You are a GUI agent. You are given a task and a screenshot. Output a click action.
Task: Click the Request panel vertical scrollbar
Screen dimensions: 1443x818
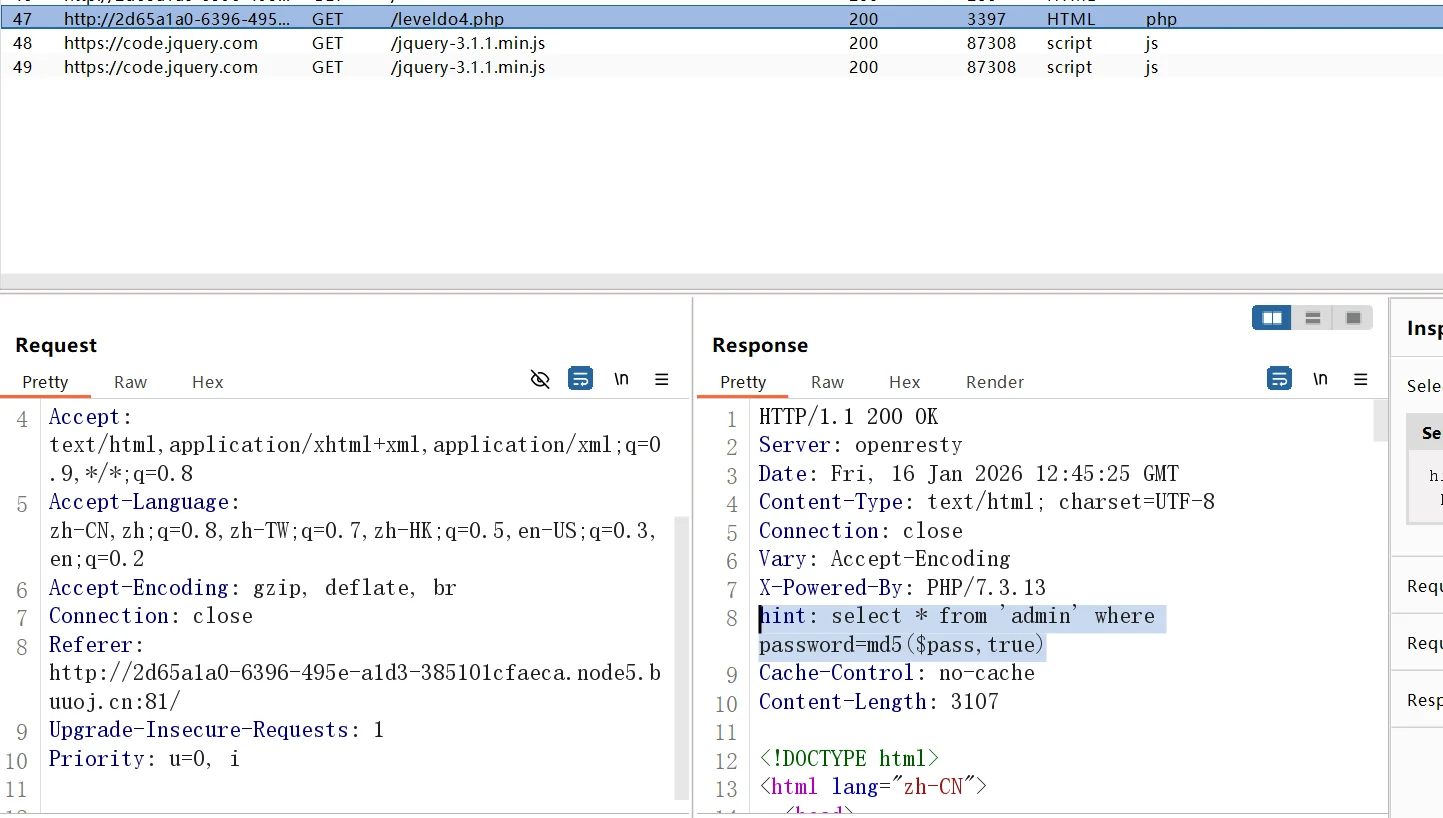[x=682, y=600]
